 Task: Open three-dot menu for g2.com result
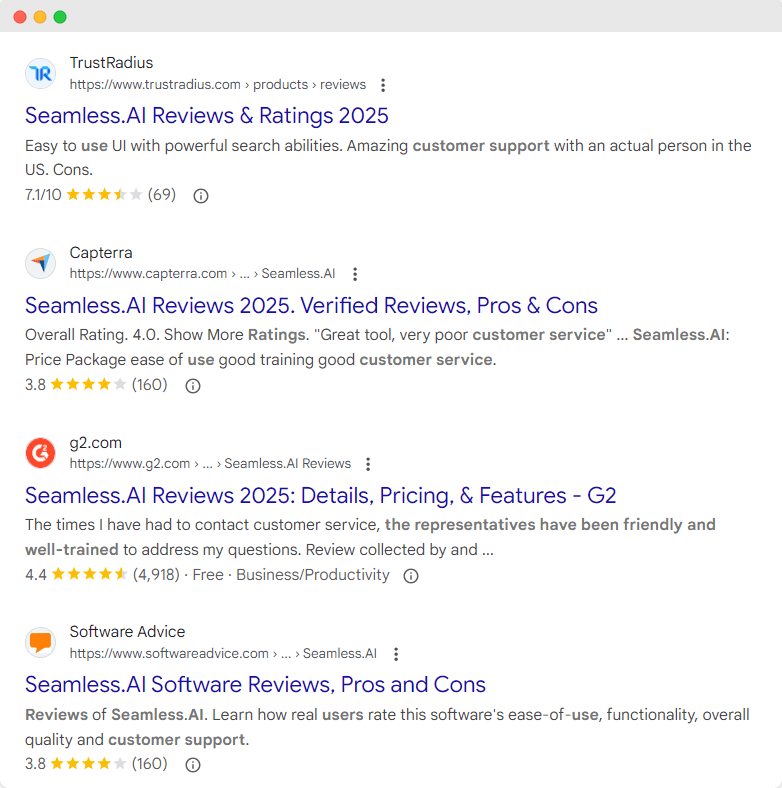pos(368,464)
